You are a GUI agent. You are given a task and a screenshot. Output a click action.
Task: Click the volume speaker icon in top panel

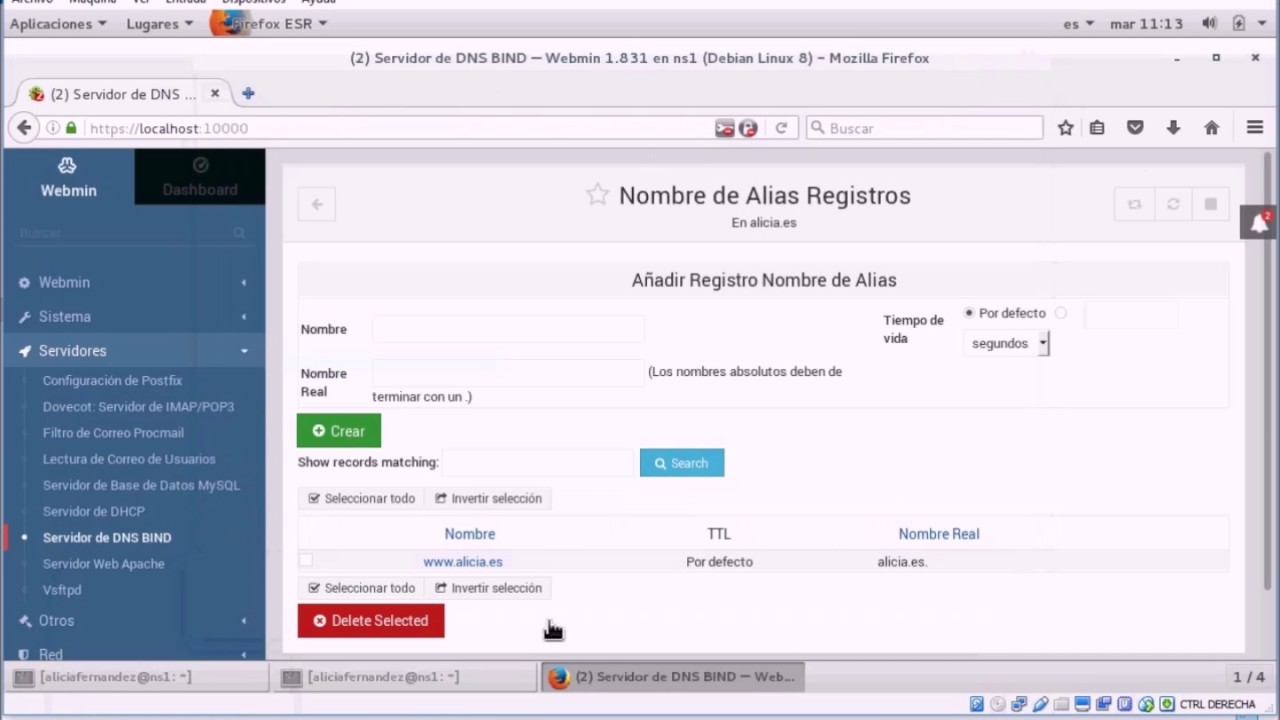(x=1209, y=23)
